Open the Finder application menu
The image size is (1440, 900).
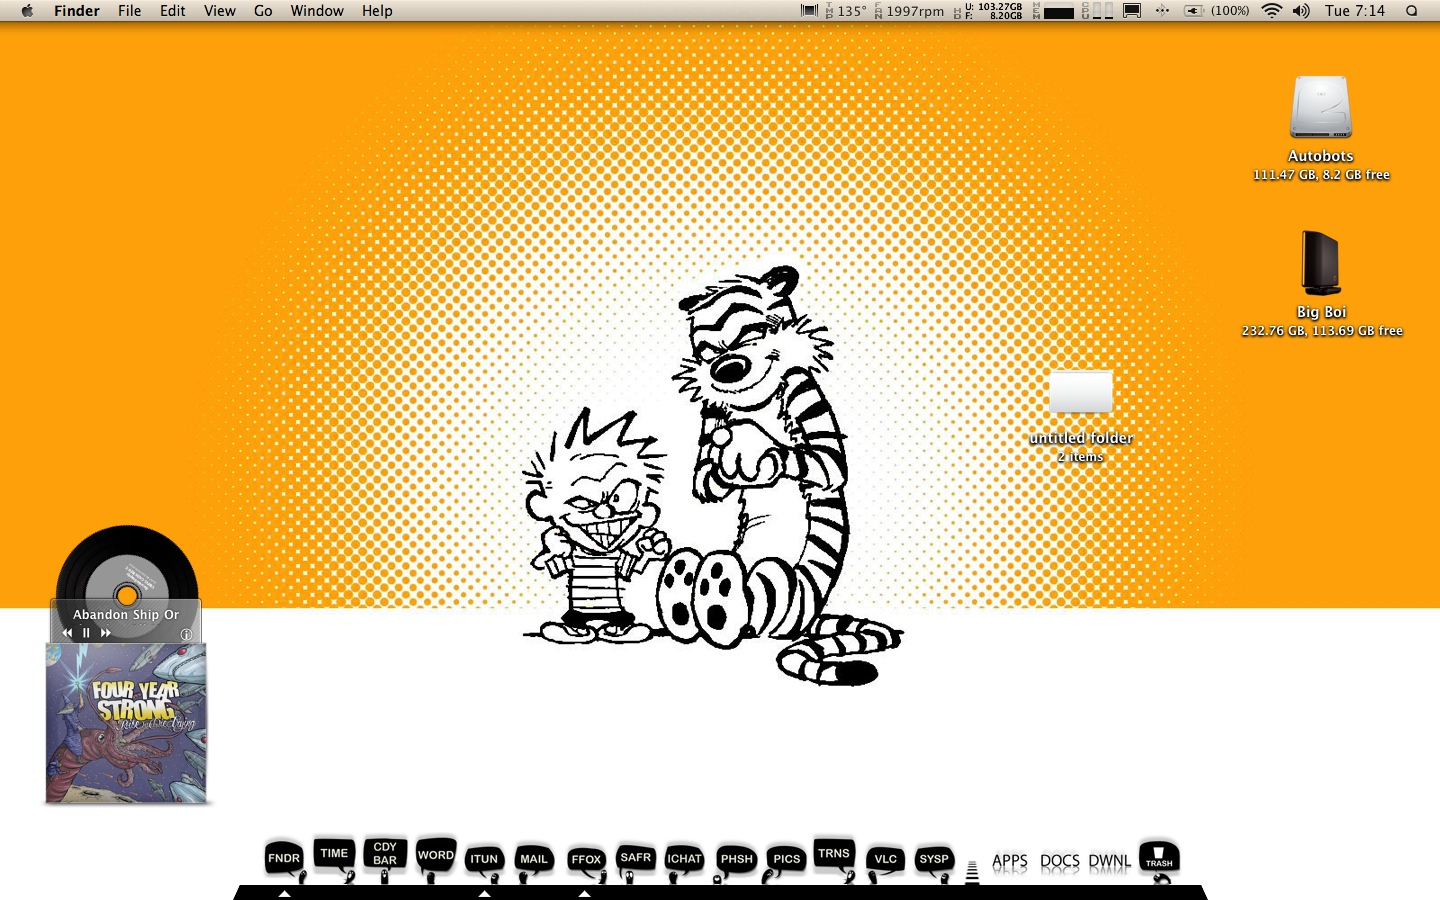point(77,11)
